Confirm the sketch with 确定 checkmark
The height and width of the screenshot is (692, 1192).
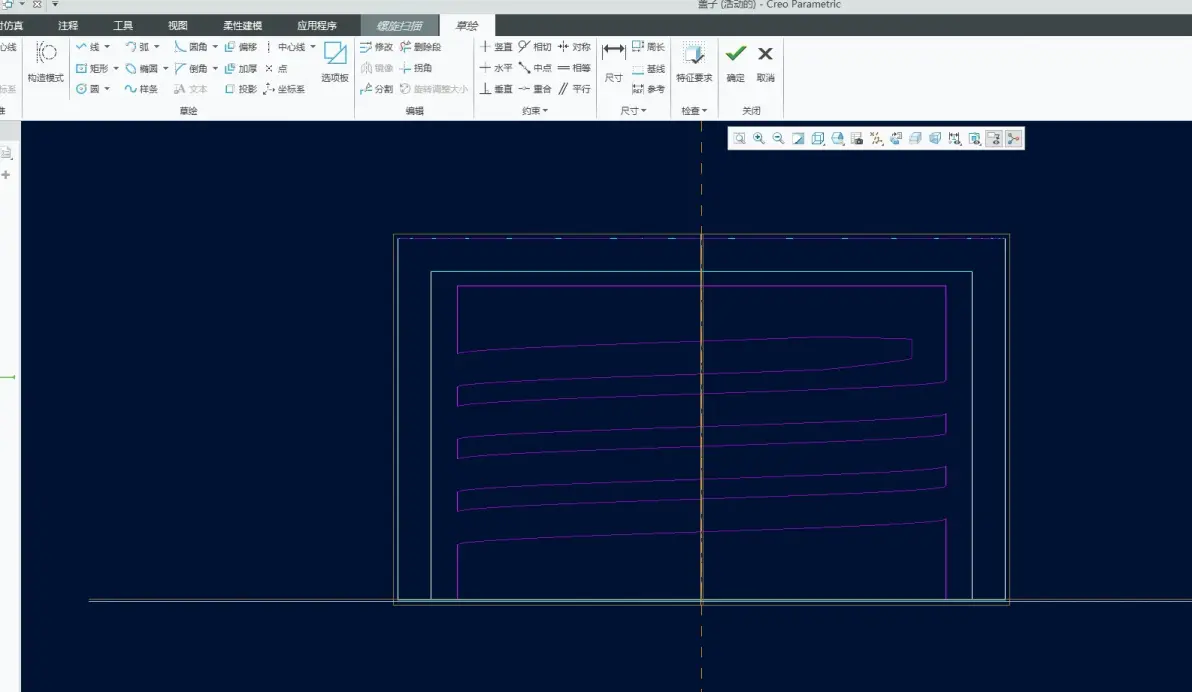tap(735, 62)
